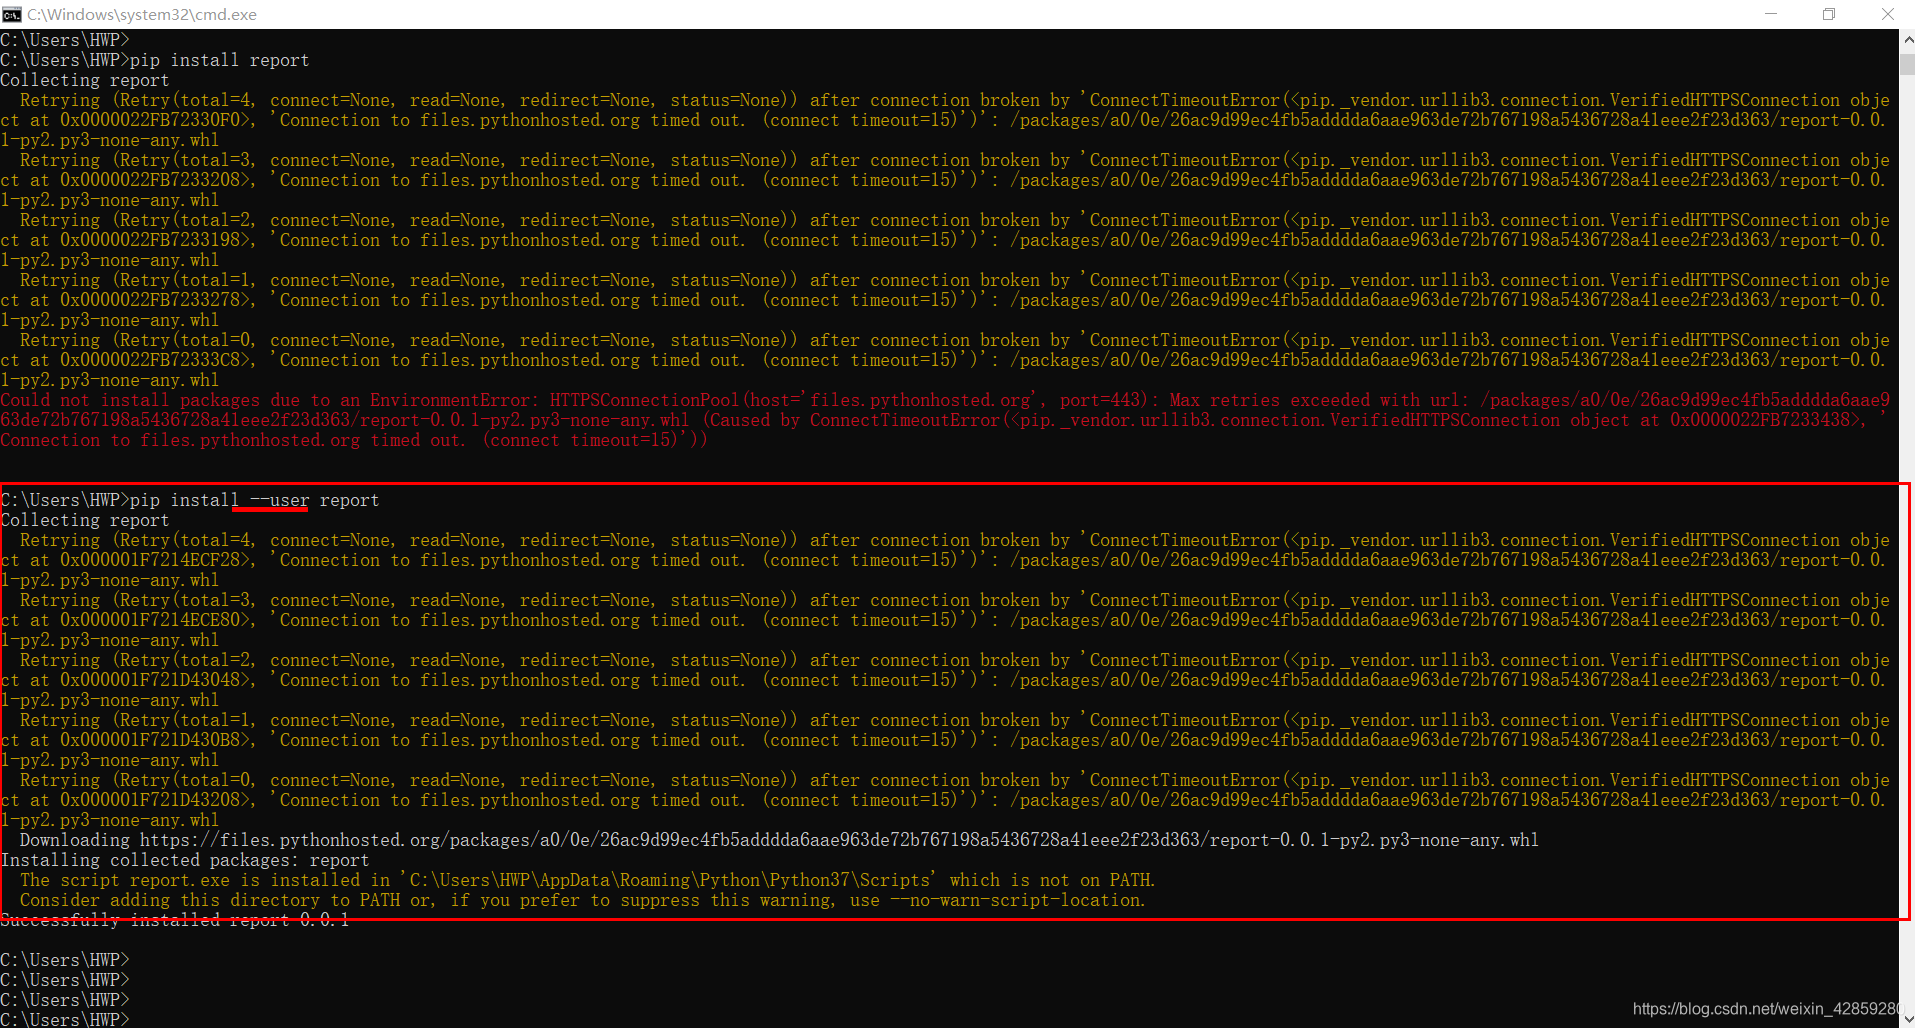Click the scrollbar up arrow
The image size is (1915, 1028).
coord(1907,40)
